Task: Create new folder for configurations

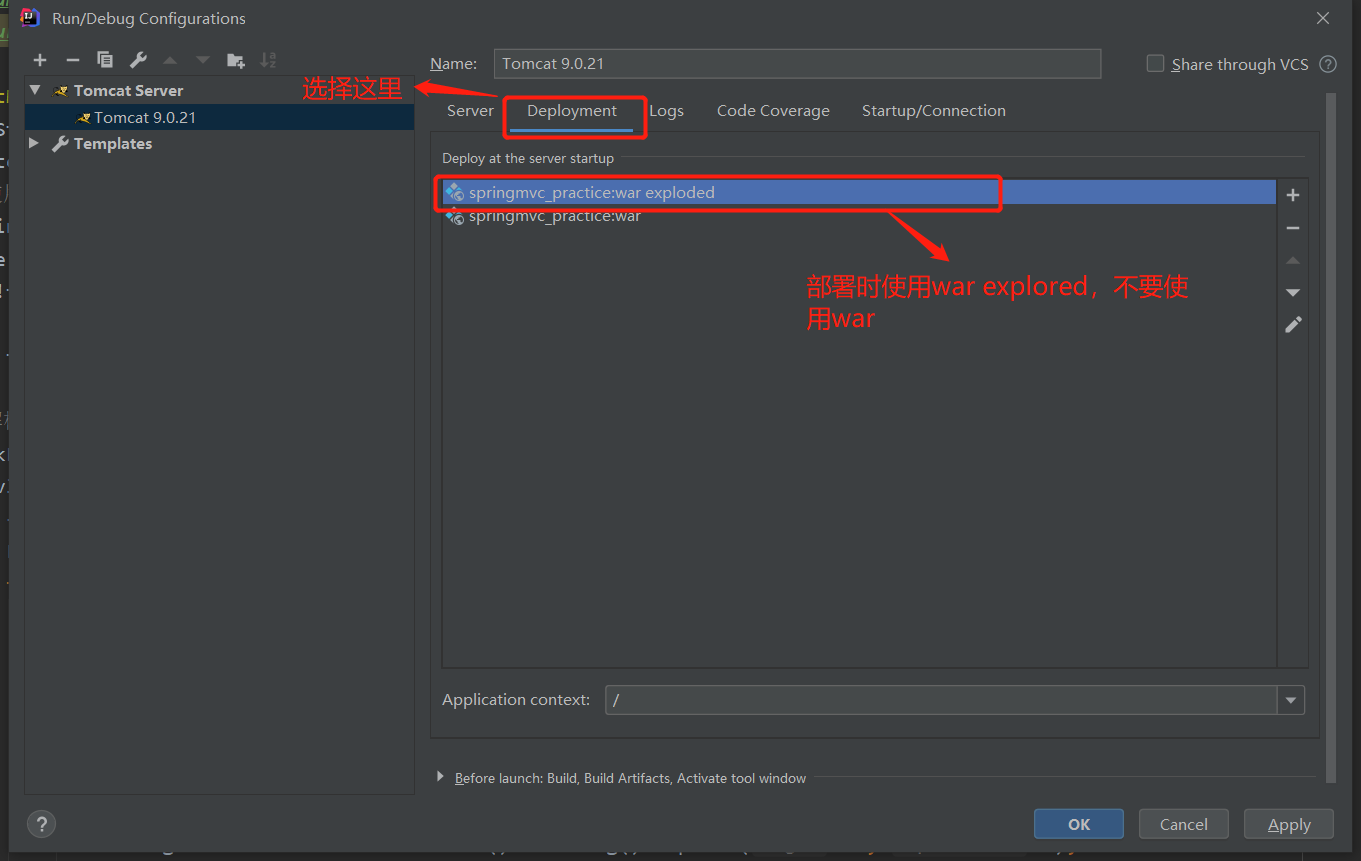Action: 236,60
